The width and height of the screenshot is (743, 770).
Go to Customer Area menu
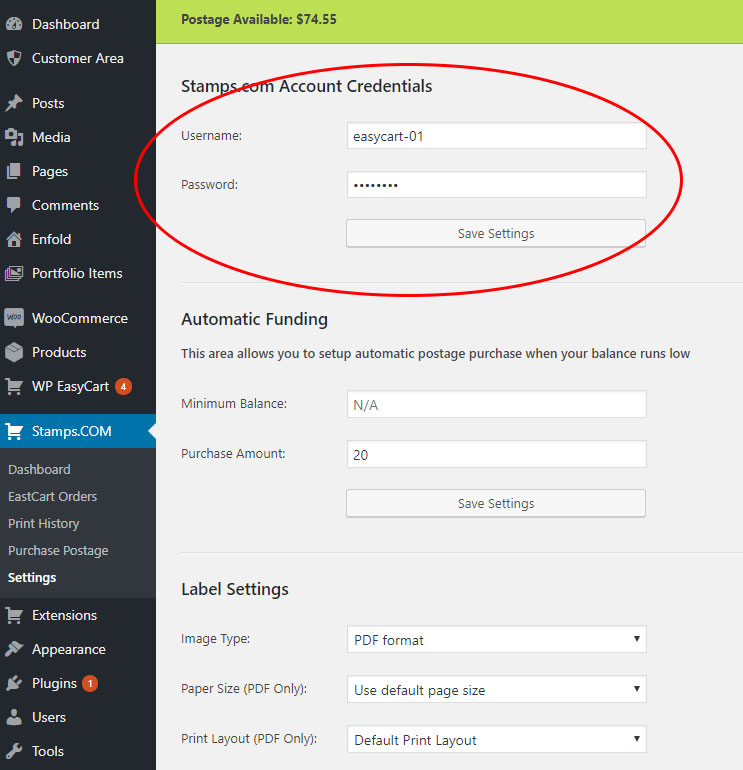(78, 58)
